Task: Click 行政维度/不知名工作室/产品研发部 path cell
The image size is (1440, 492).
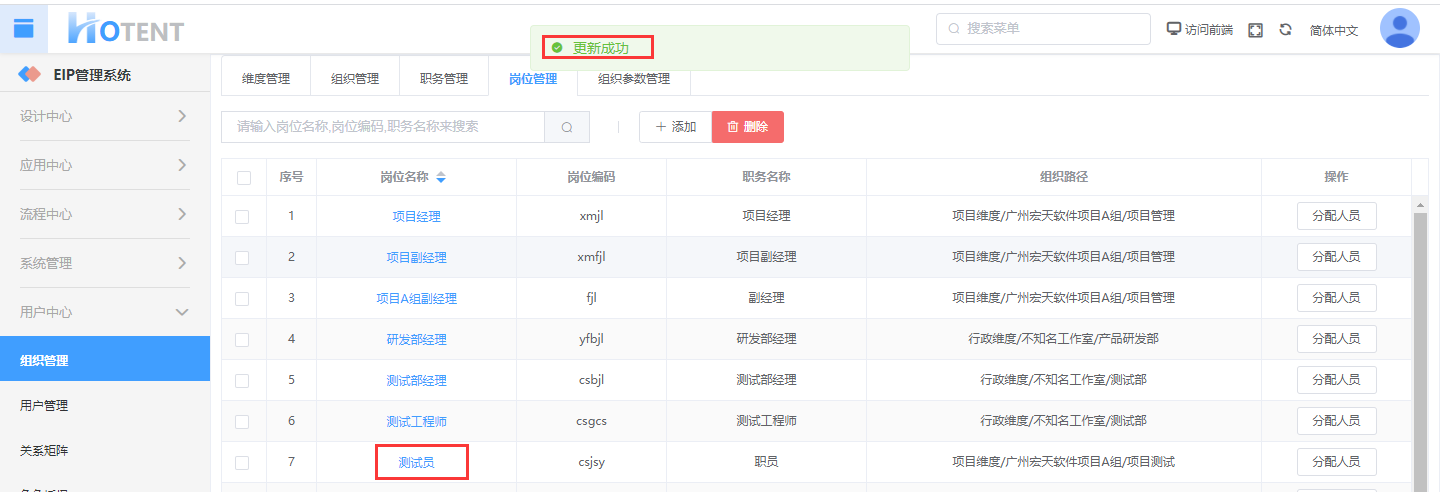Action: point(1063,339)
